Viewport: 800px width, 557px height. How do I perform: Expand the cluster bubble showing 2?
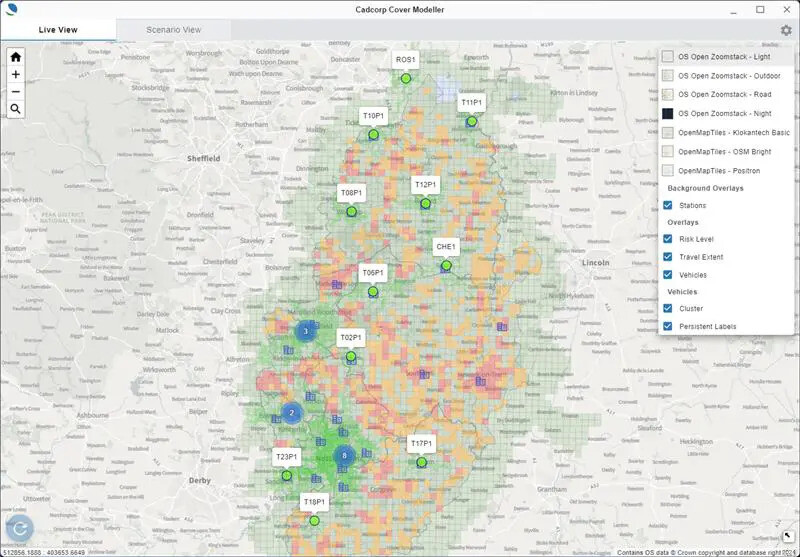pos(291,412)
